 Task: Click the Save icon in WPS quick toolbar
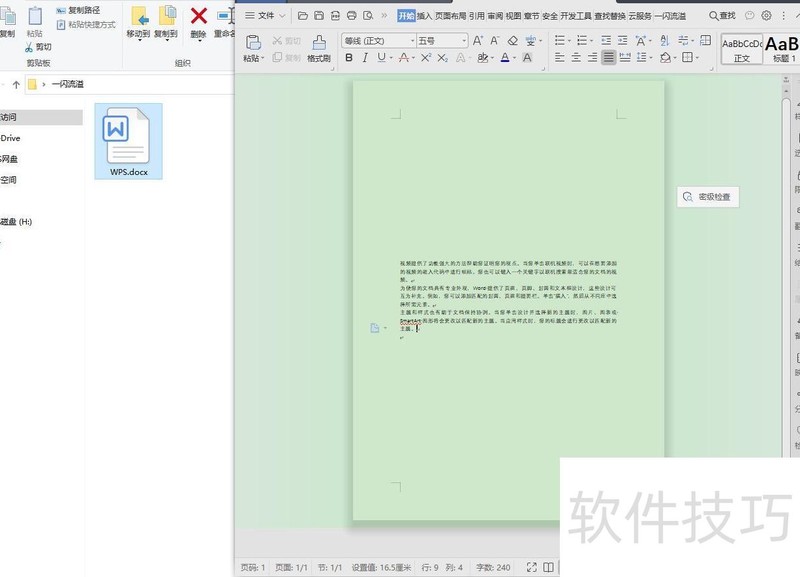pos(319,16)
